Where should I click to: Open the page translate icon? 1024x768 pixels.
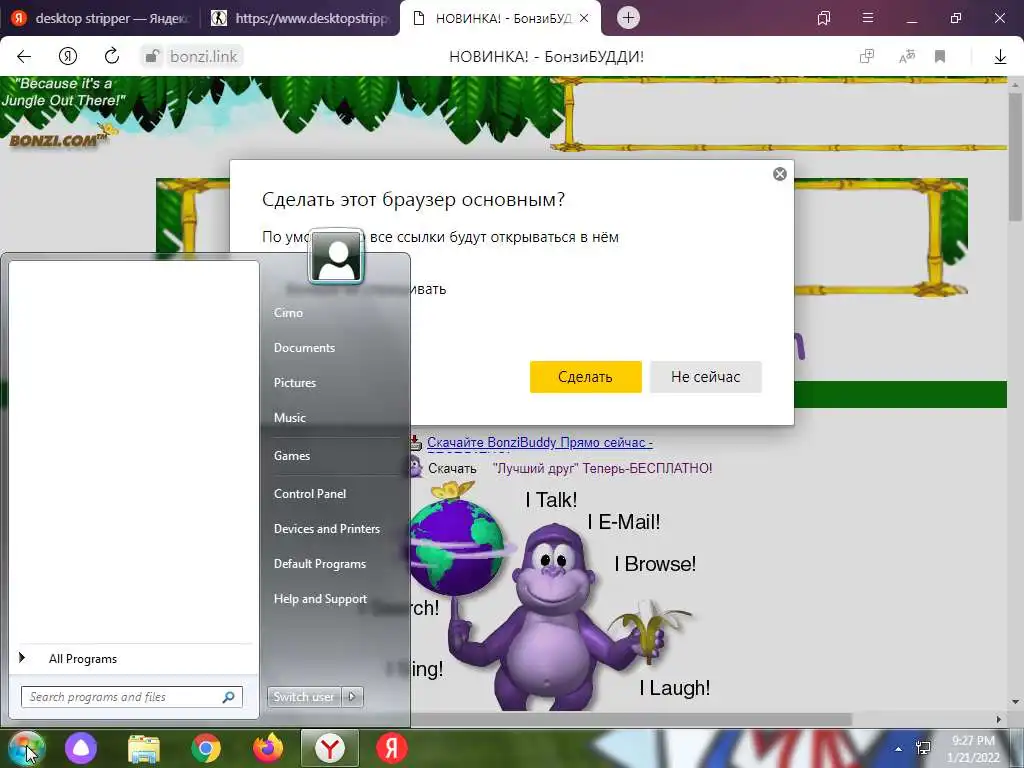907,56
